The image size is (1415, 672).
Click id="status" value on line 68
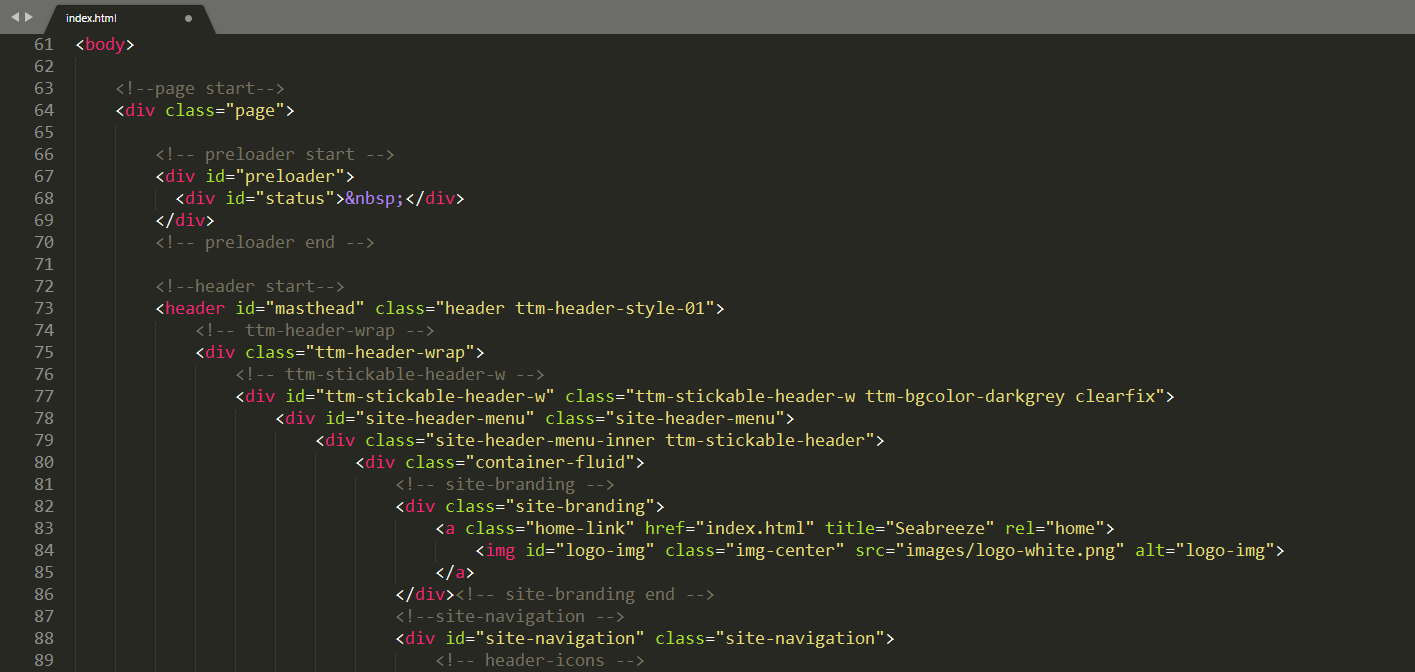(295, 198)
